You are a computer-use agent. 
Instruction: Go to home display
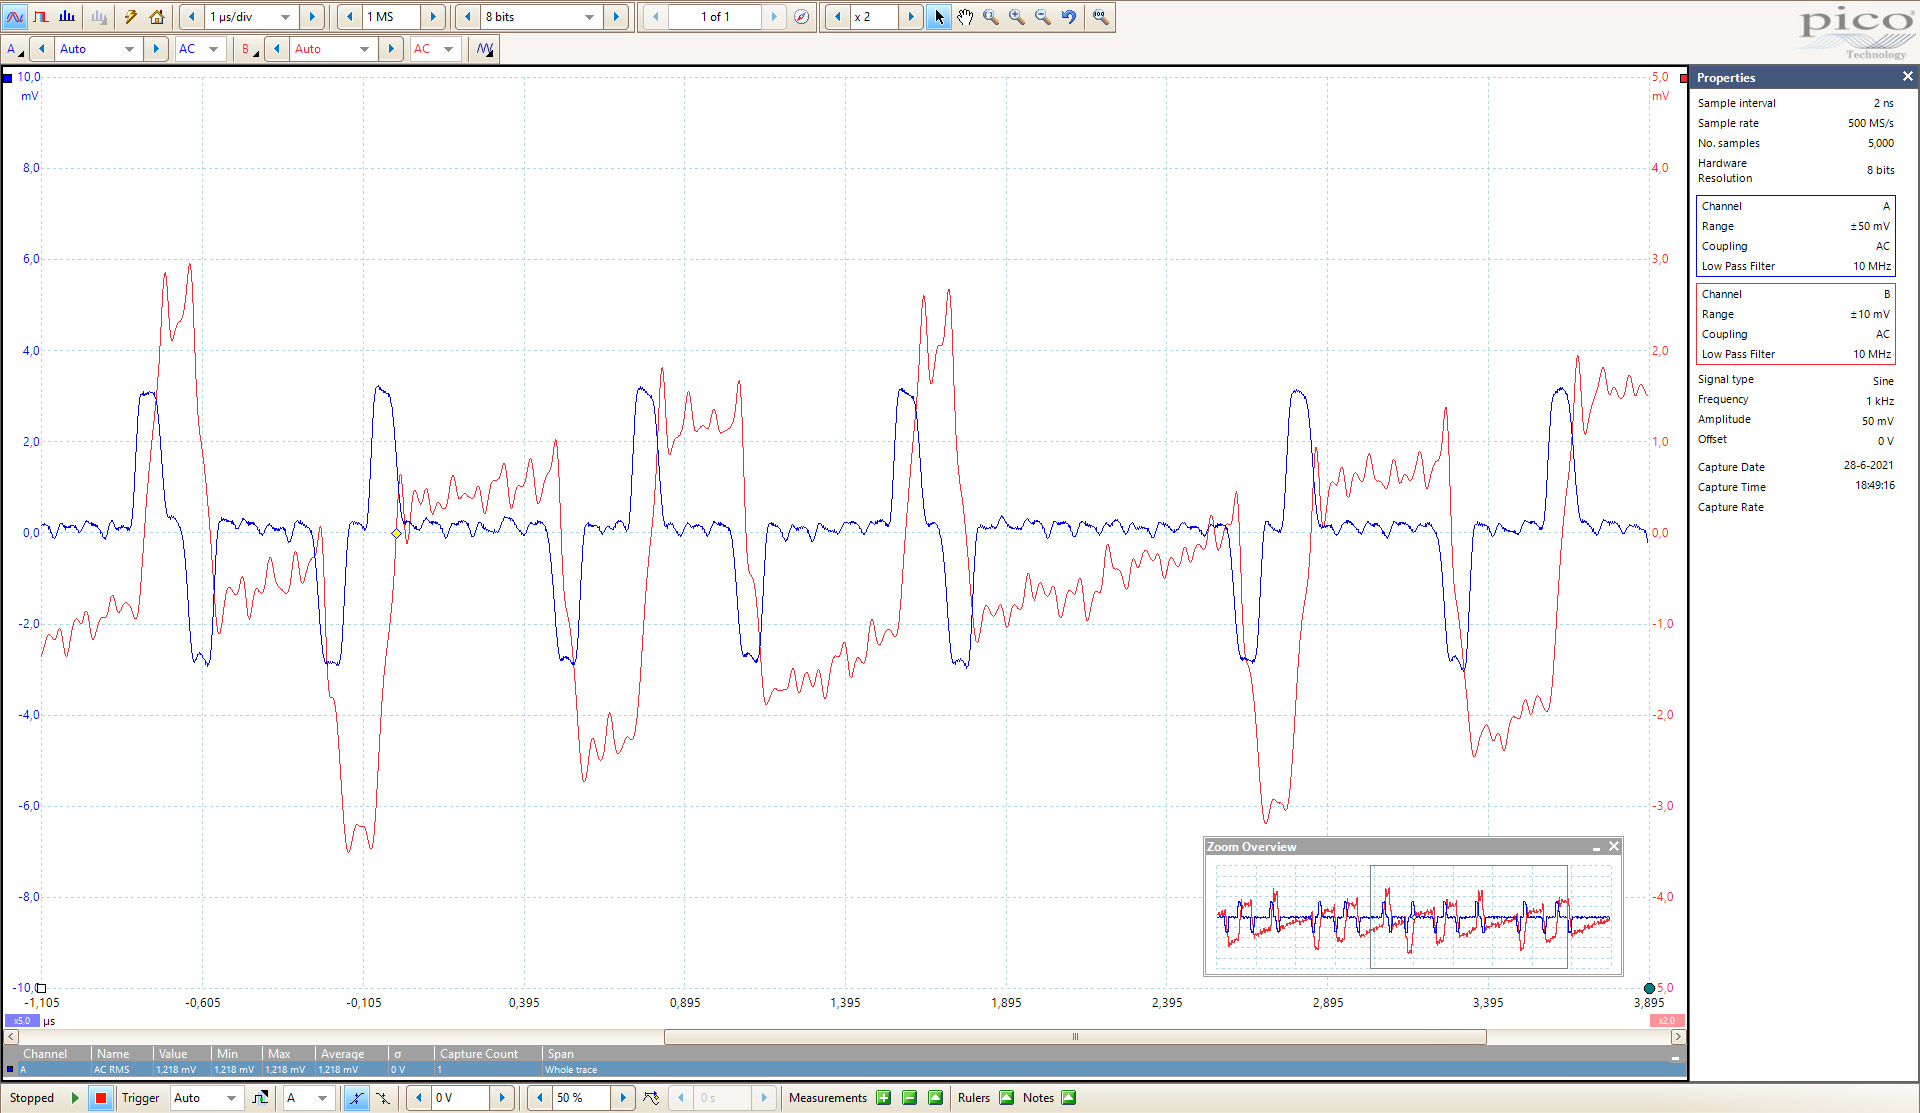[x=157, y=17]
